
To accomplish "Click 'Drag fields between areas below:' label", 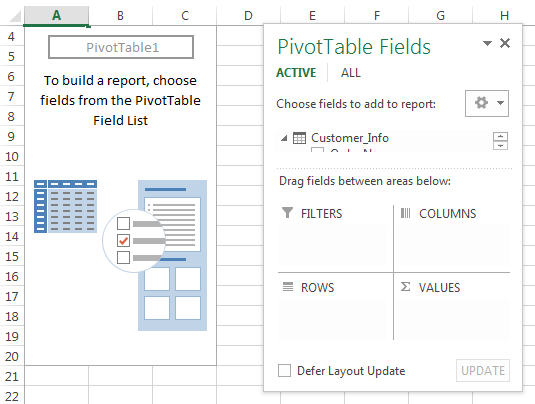I will tap(365, 181).
